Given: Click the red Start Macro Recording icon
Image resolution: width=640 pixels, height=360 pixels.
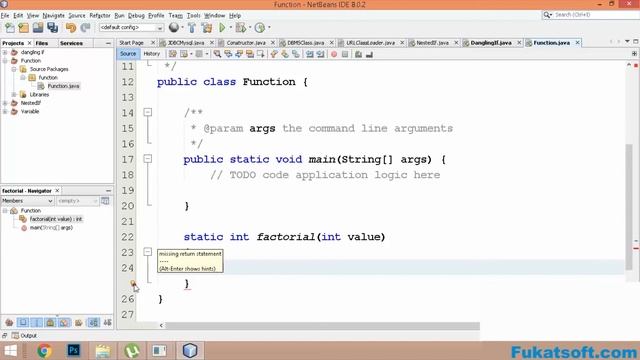Looking at the screenshot, I should [x=334, y=54].
